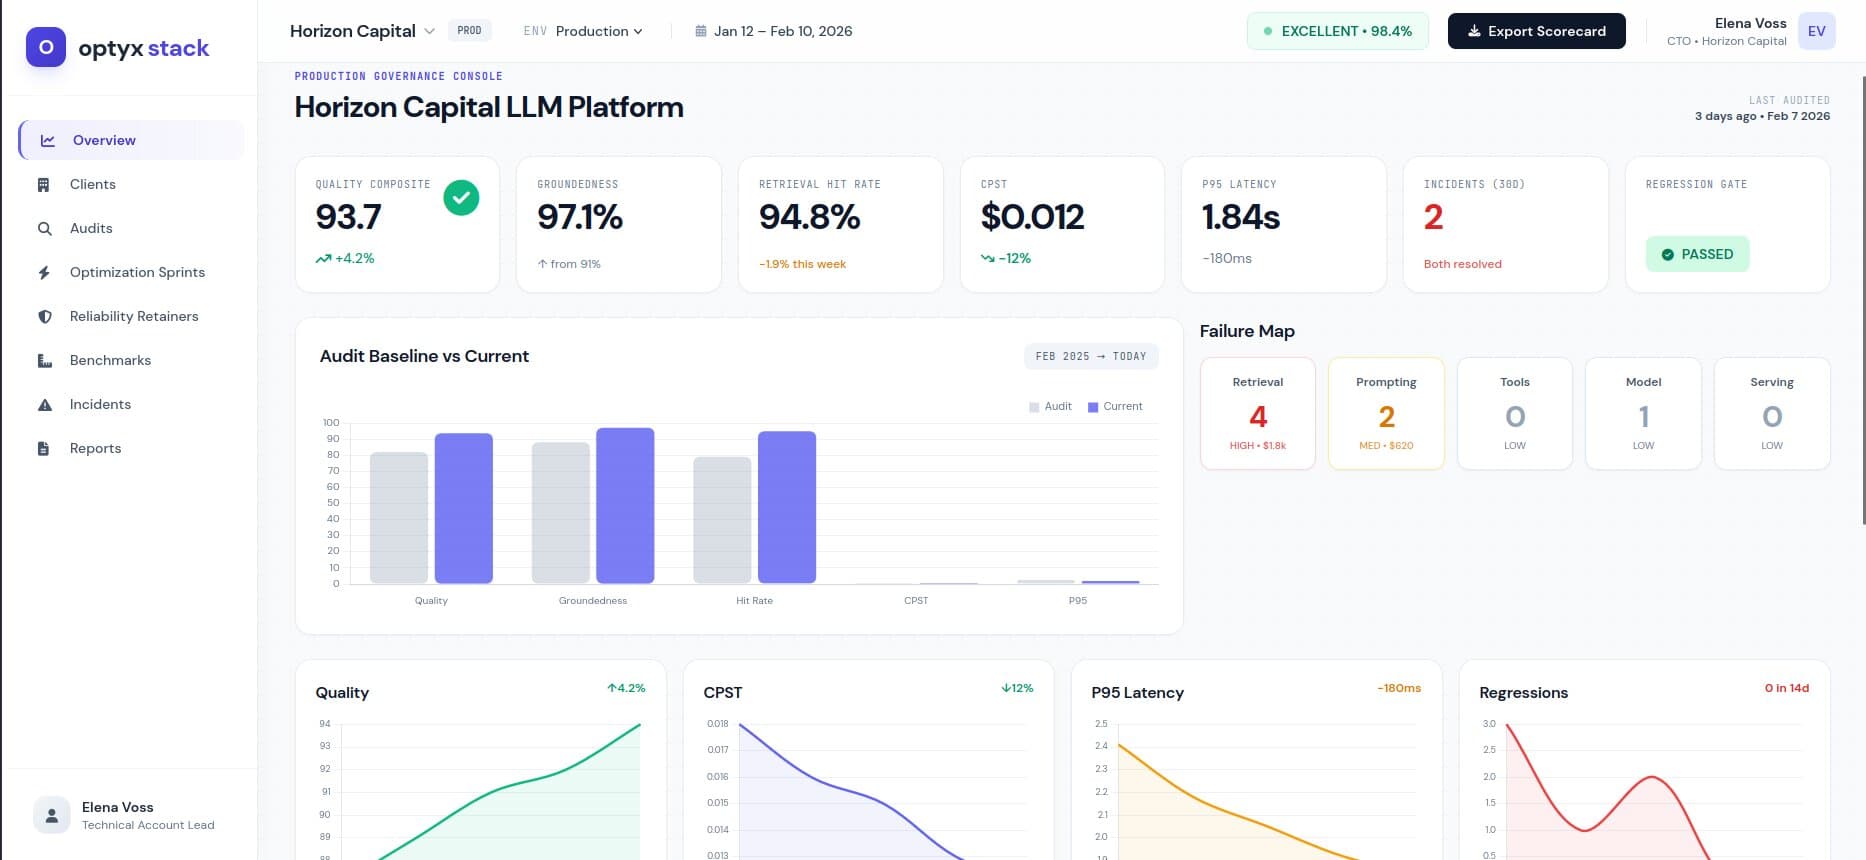Click the Audits magnifier icon

tap(44, 228)
